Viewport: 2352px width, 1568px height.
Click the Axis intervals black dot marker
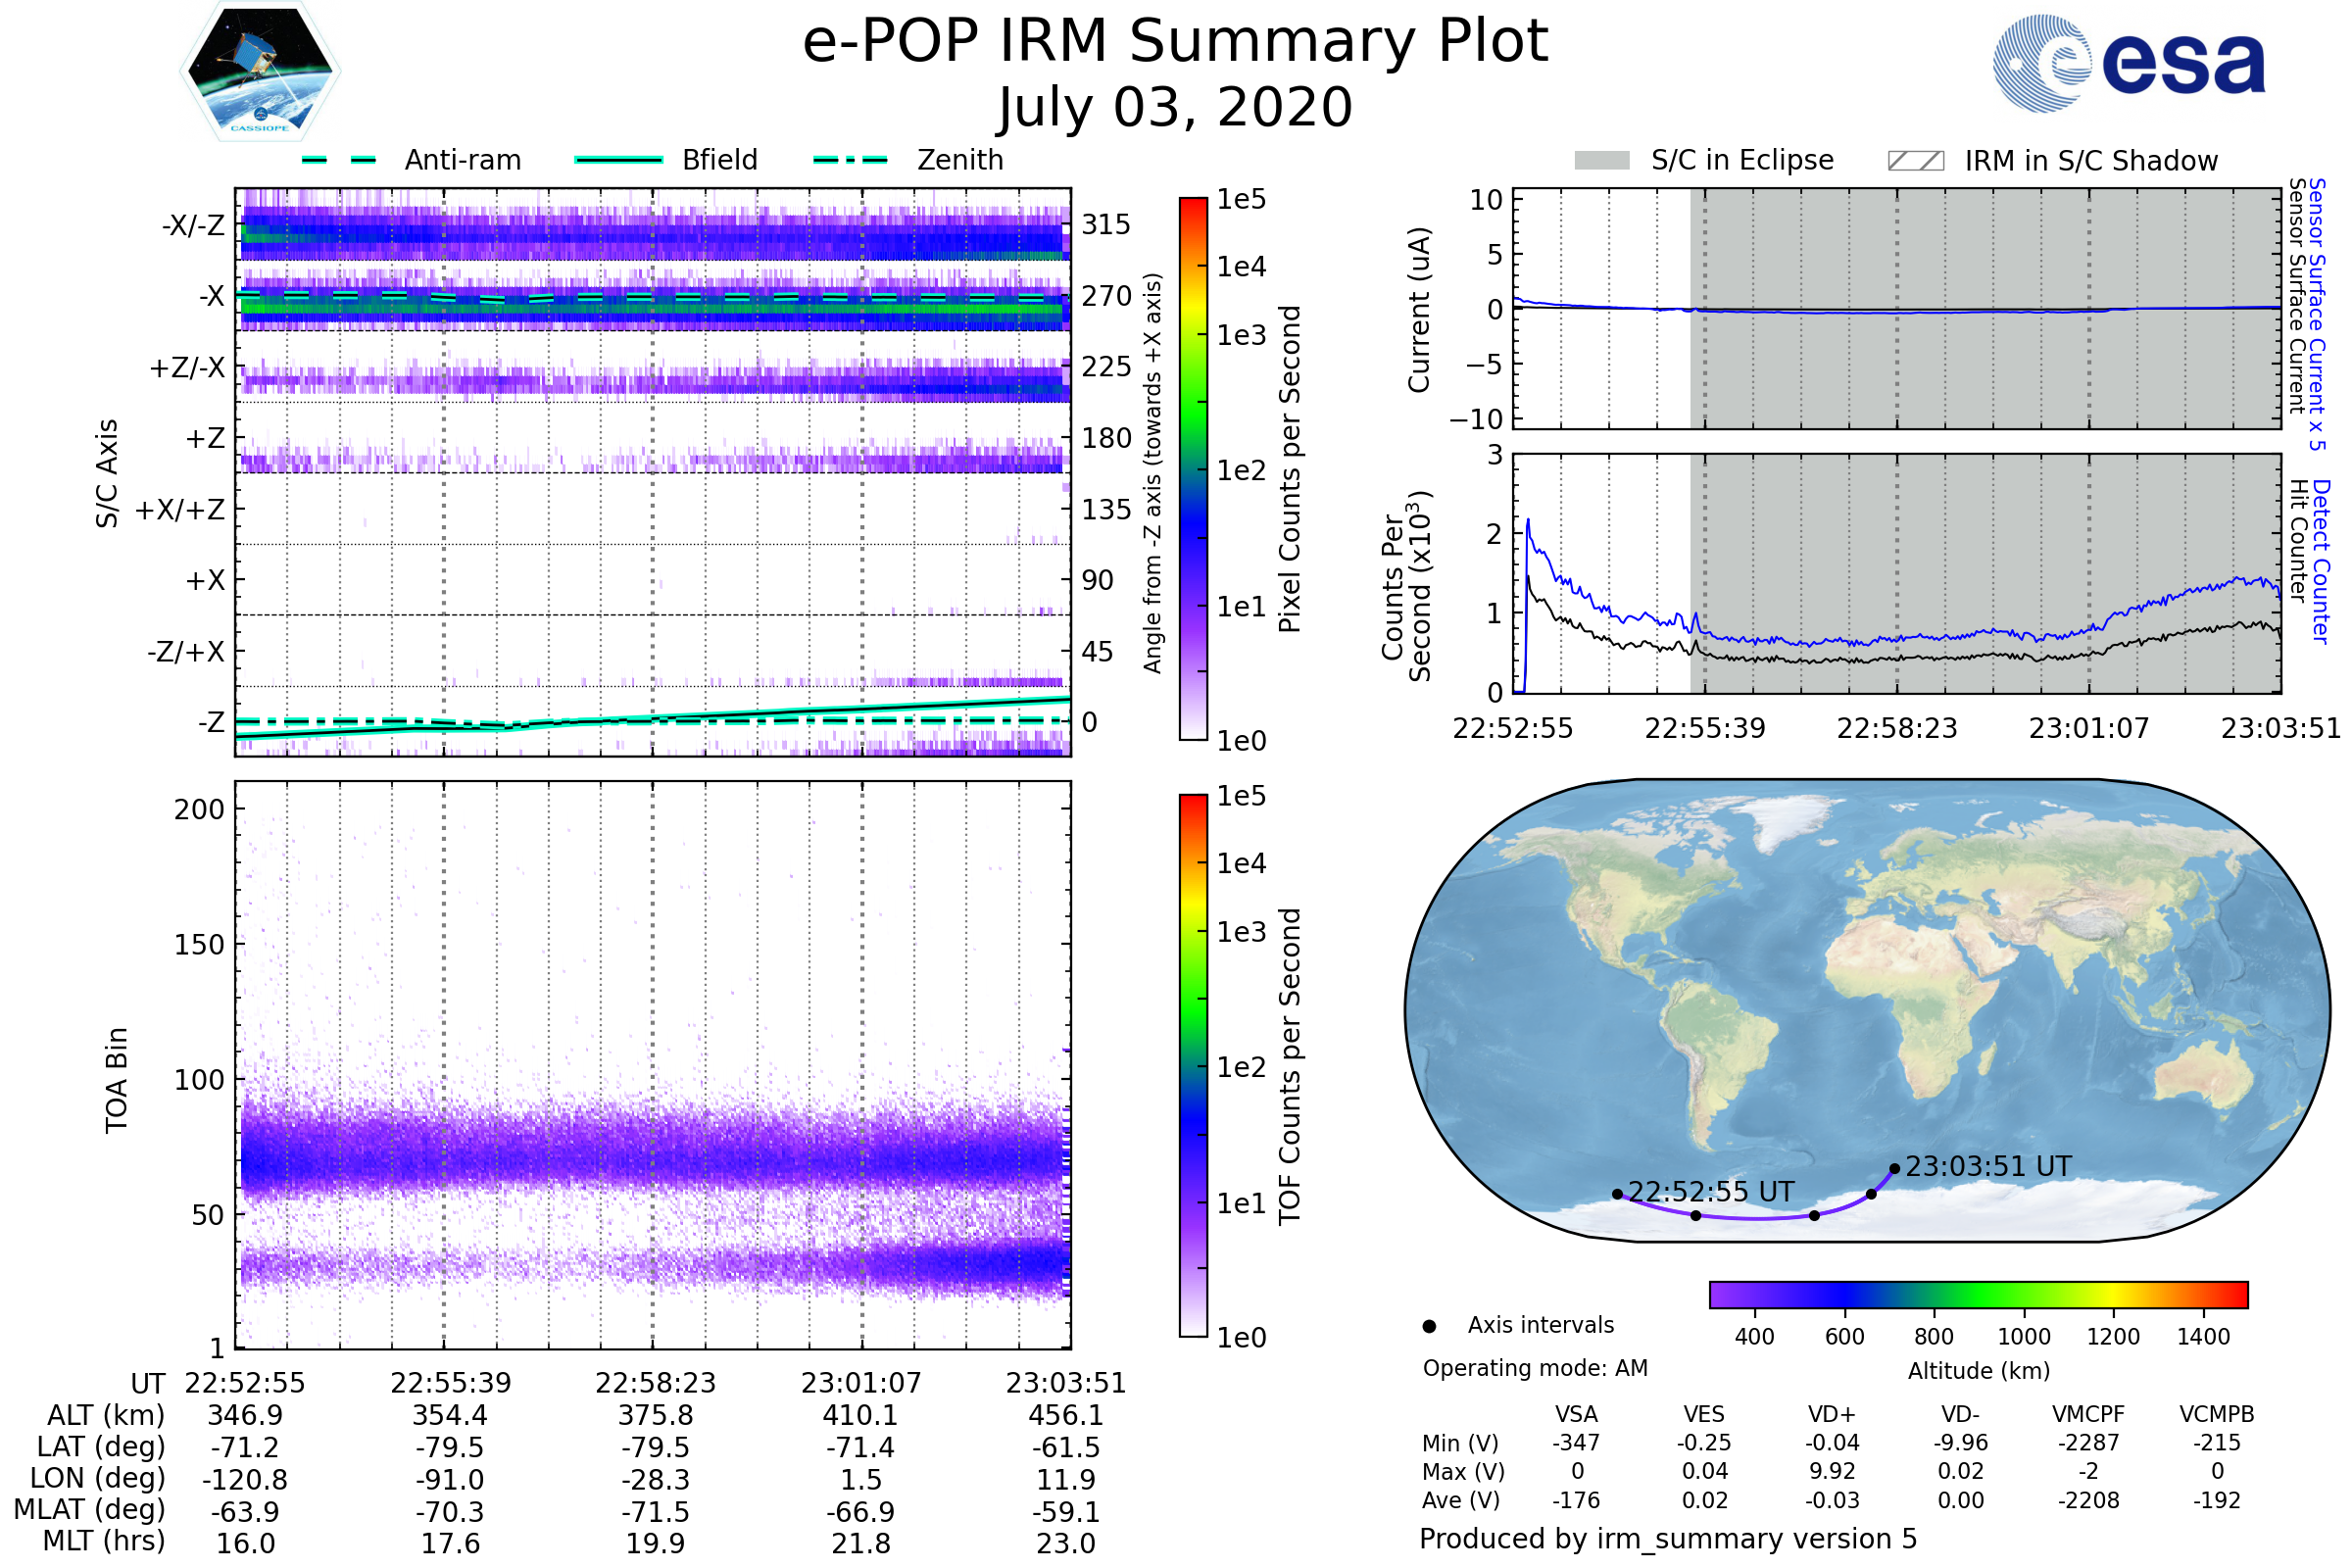[x=1429, y=1326]
